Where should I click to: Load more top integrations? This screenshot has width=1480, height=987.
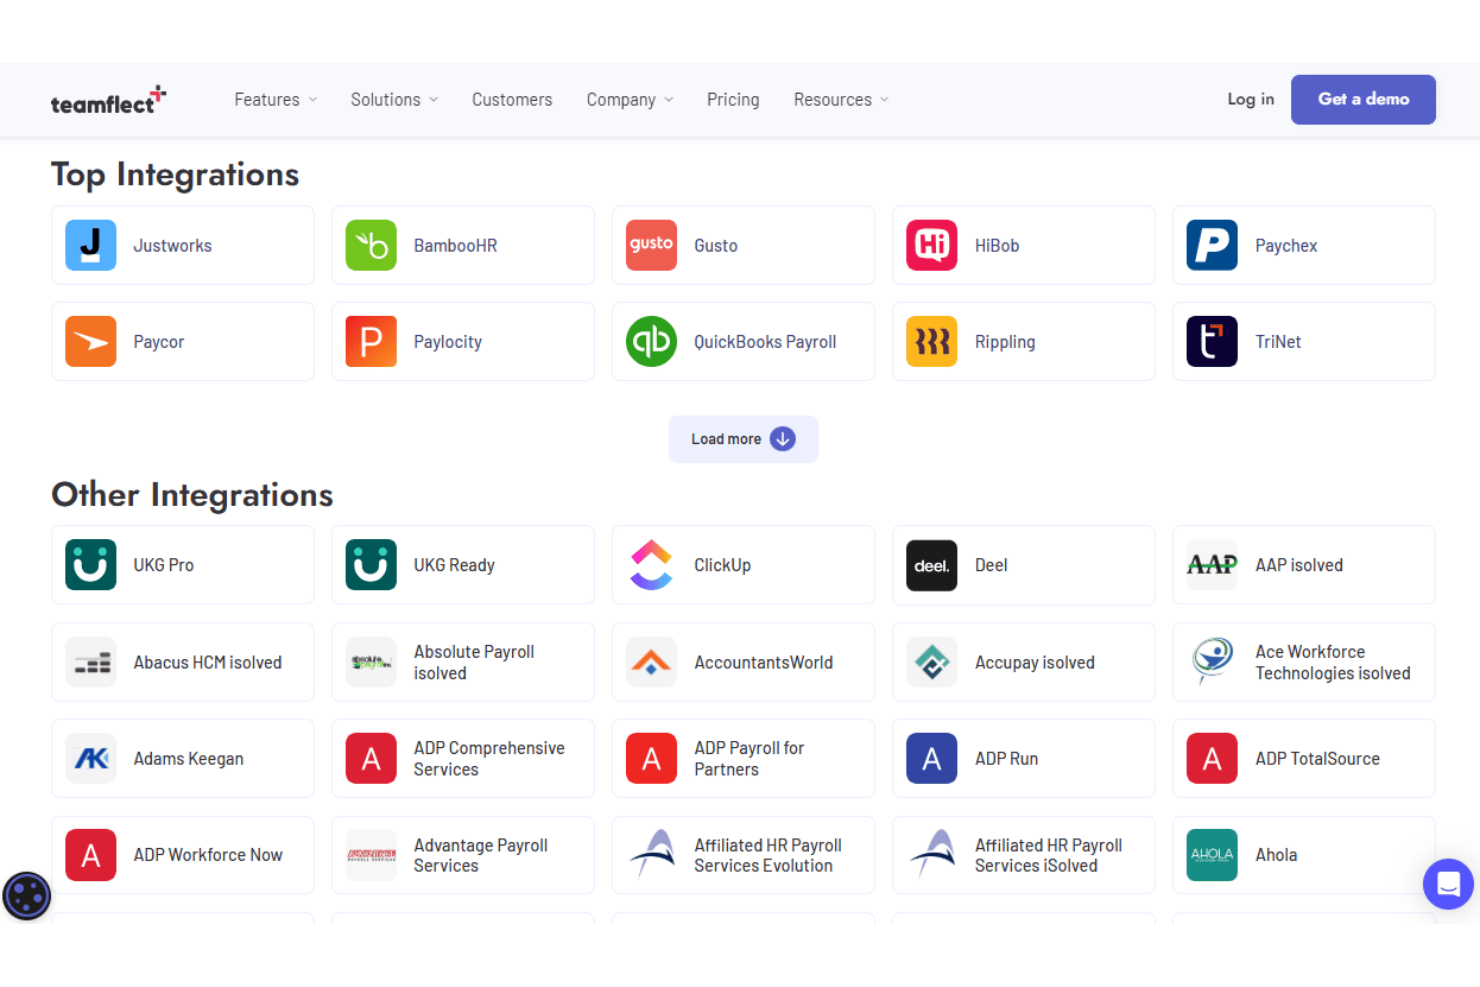point(743,439)
